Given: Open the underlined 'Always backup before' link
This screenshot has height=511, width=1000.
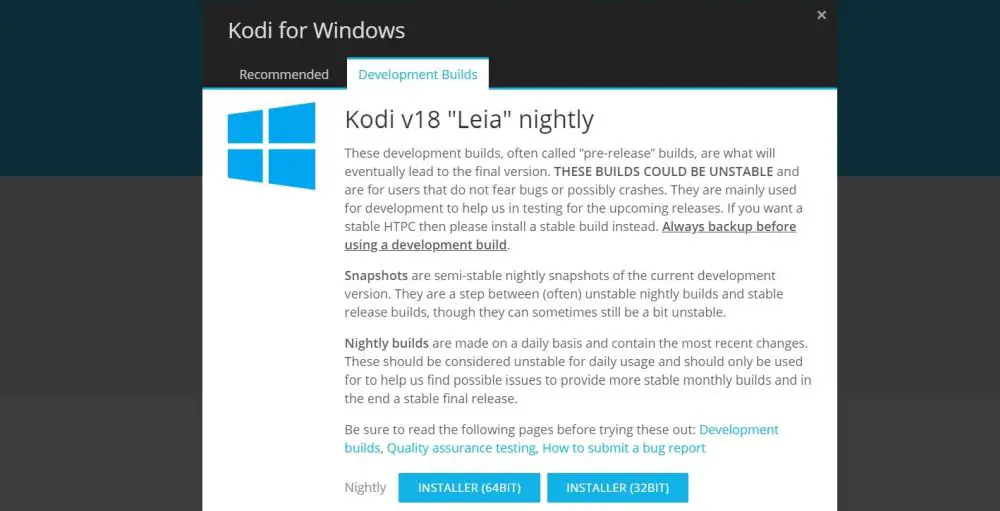Looking at the screenshot, I should click(729, 226).
